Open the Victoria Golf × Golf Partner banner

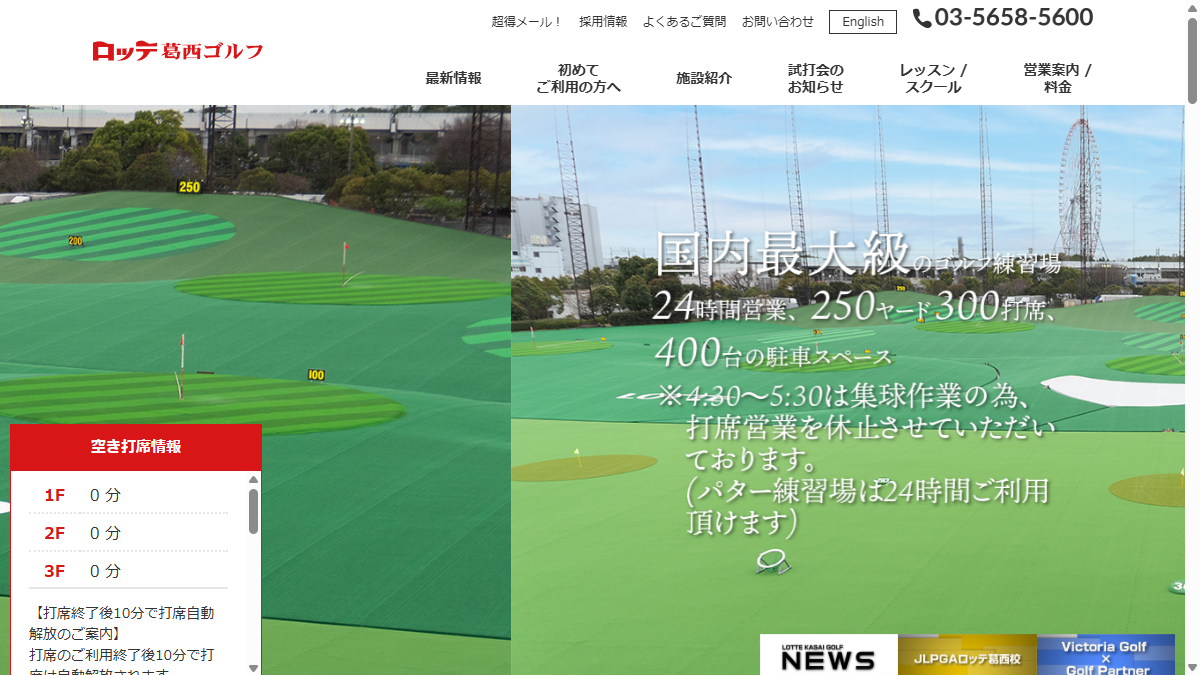(x=1106, y=655)
